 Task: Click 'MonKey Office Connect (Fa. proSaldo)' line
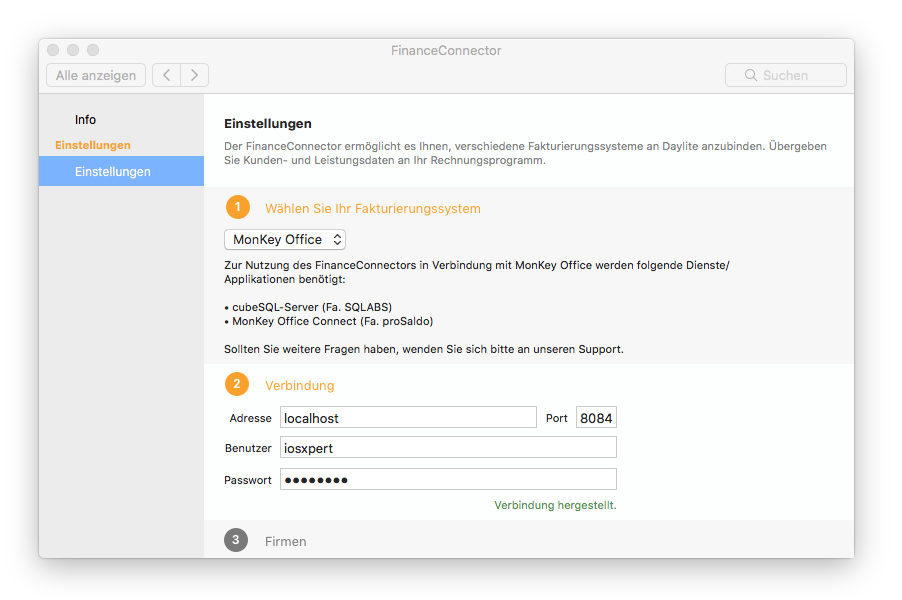pos(329,321)
